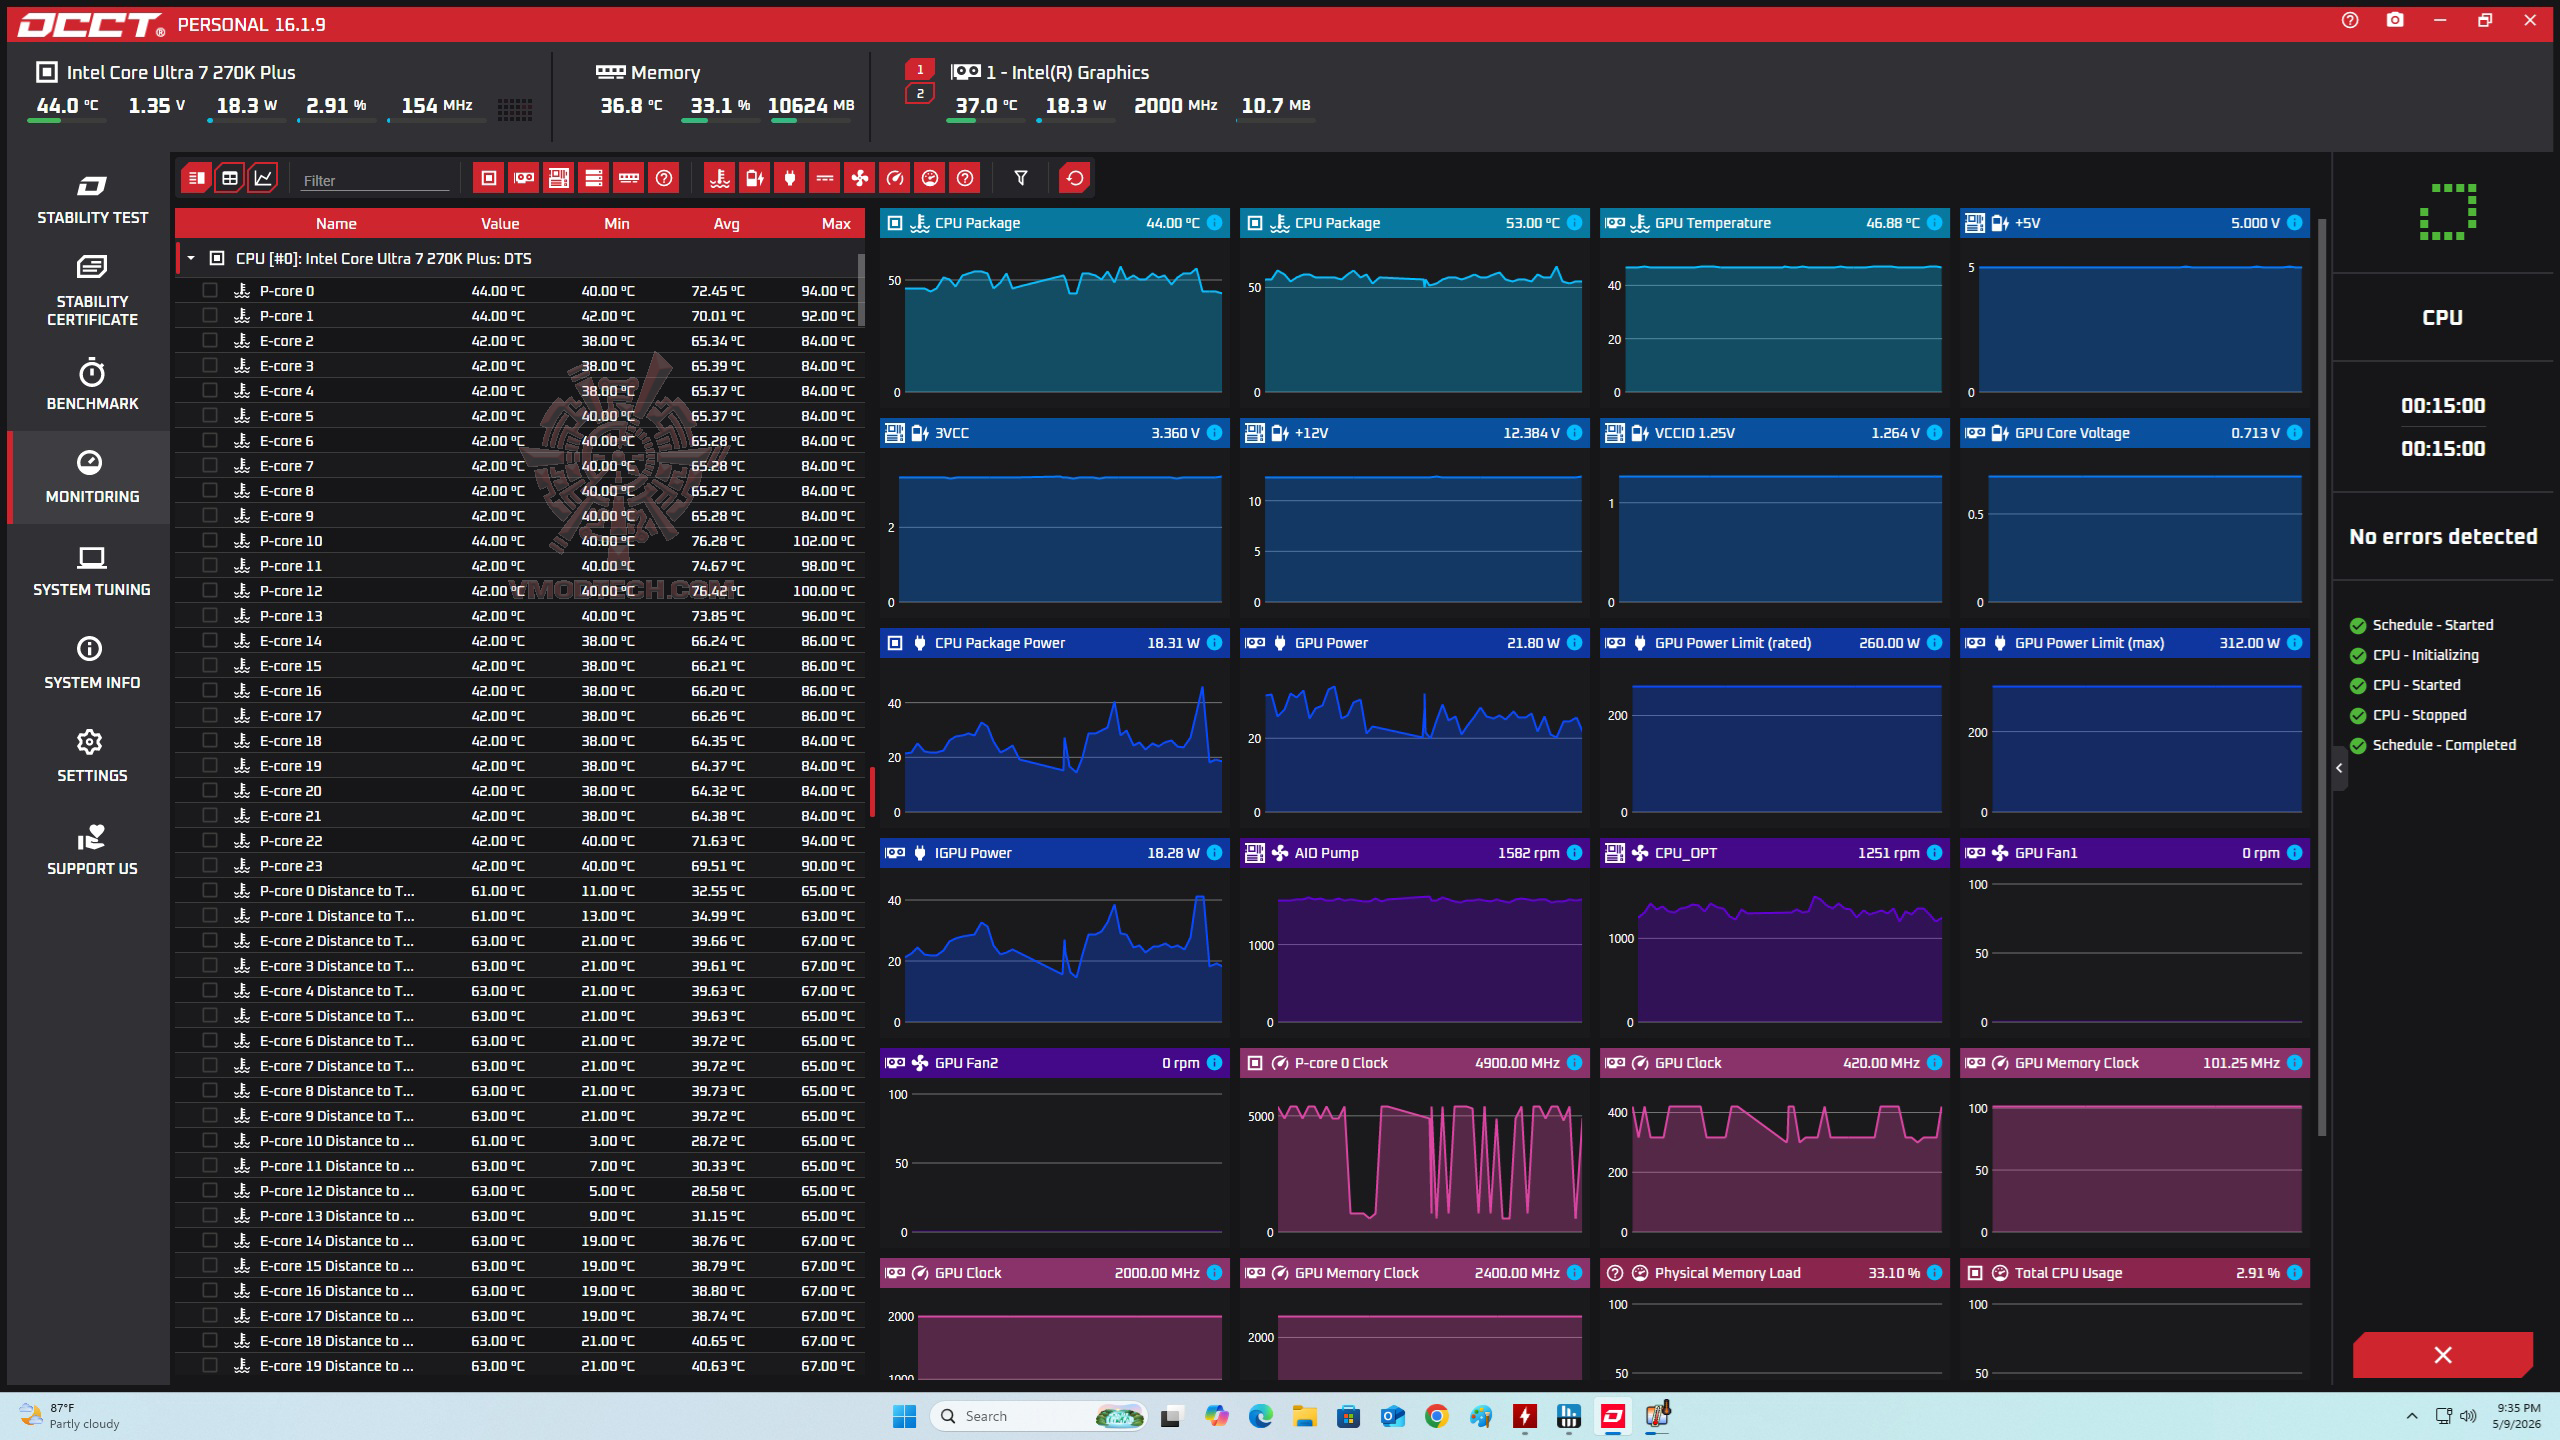
Task: Check the P-core 0 sensor checkbox
Action: 209,291
